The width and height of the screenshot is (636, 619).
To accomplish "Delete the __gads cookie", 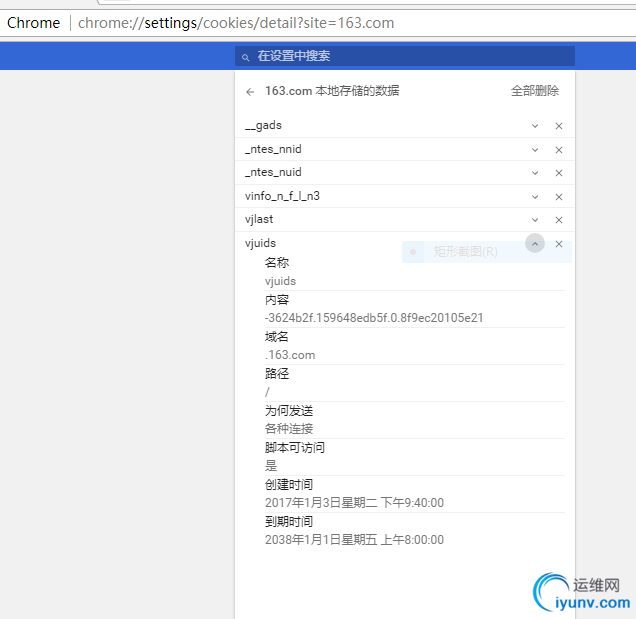I will (x=559, y=126).
